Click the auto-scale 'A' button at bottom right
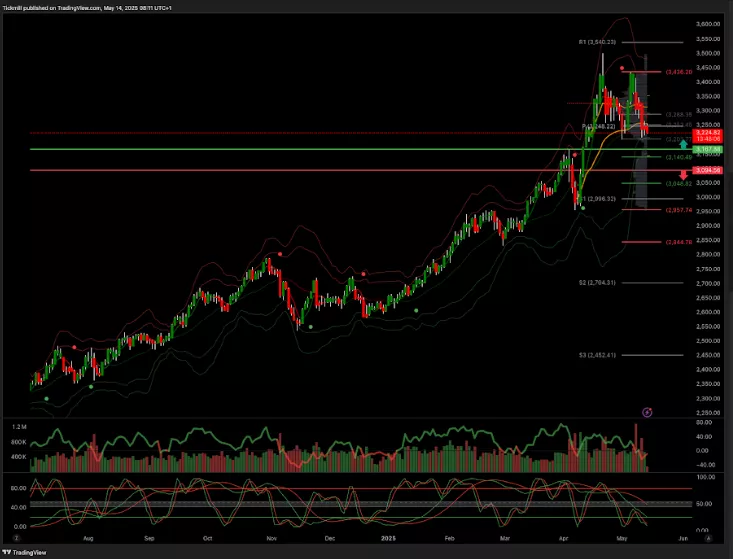733x559 pixels. coord(706,536)
